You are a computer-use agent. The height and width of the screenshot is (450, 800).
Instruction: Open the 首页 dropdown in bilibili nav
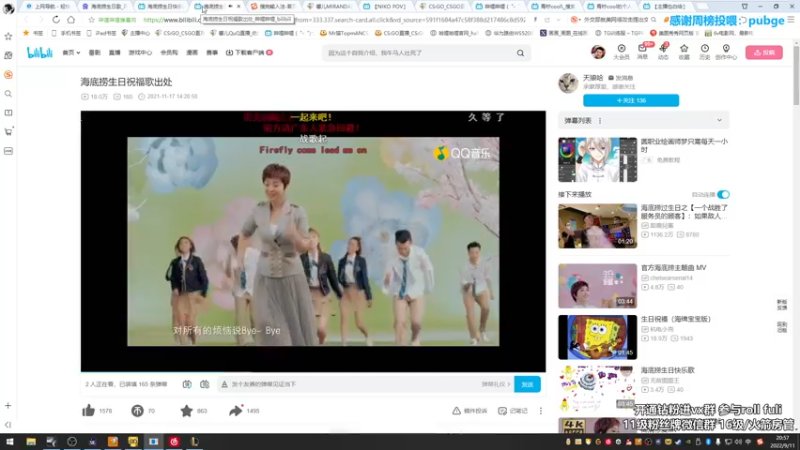[71, 53]
